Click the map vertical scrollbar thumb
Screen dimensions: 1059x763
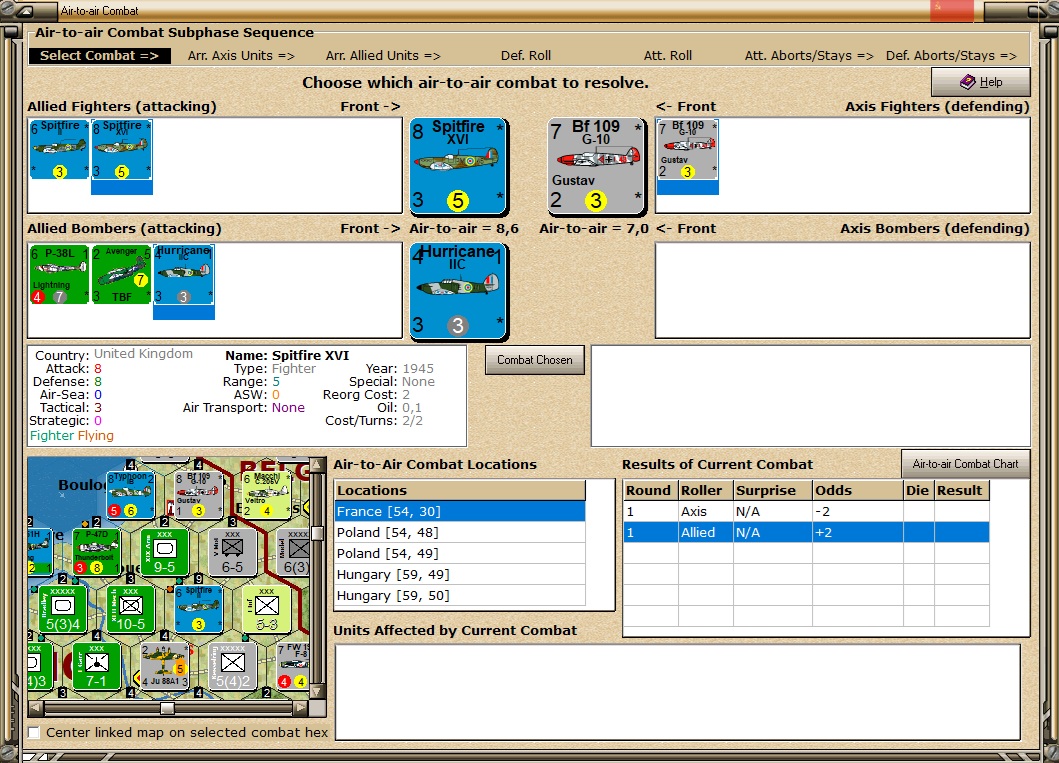[317, 533]
